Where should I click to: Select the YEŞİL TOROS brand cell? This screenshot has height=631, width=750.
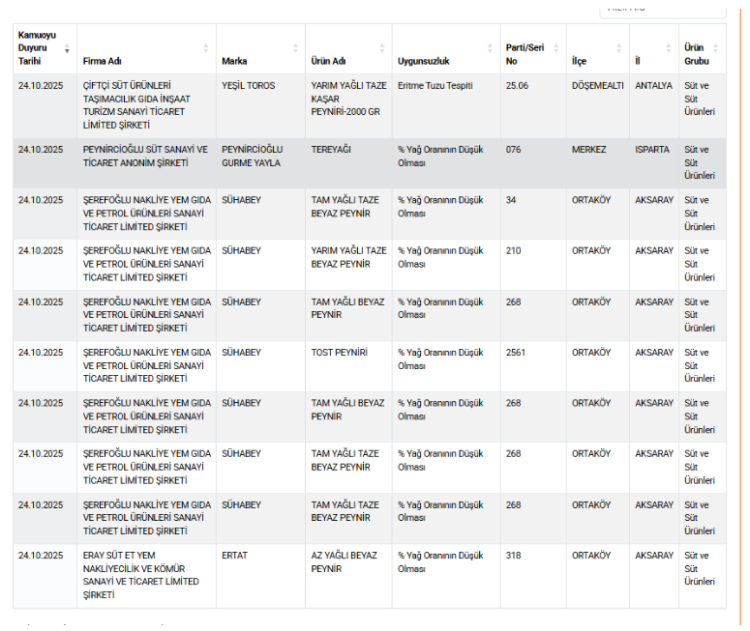(247, 86)
